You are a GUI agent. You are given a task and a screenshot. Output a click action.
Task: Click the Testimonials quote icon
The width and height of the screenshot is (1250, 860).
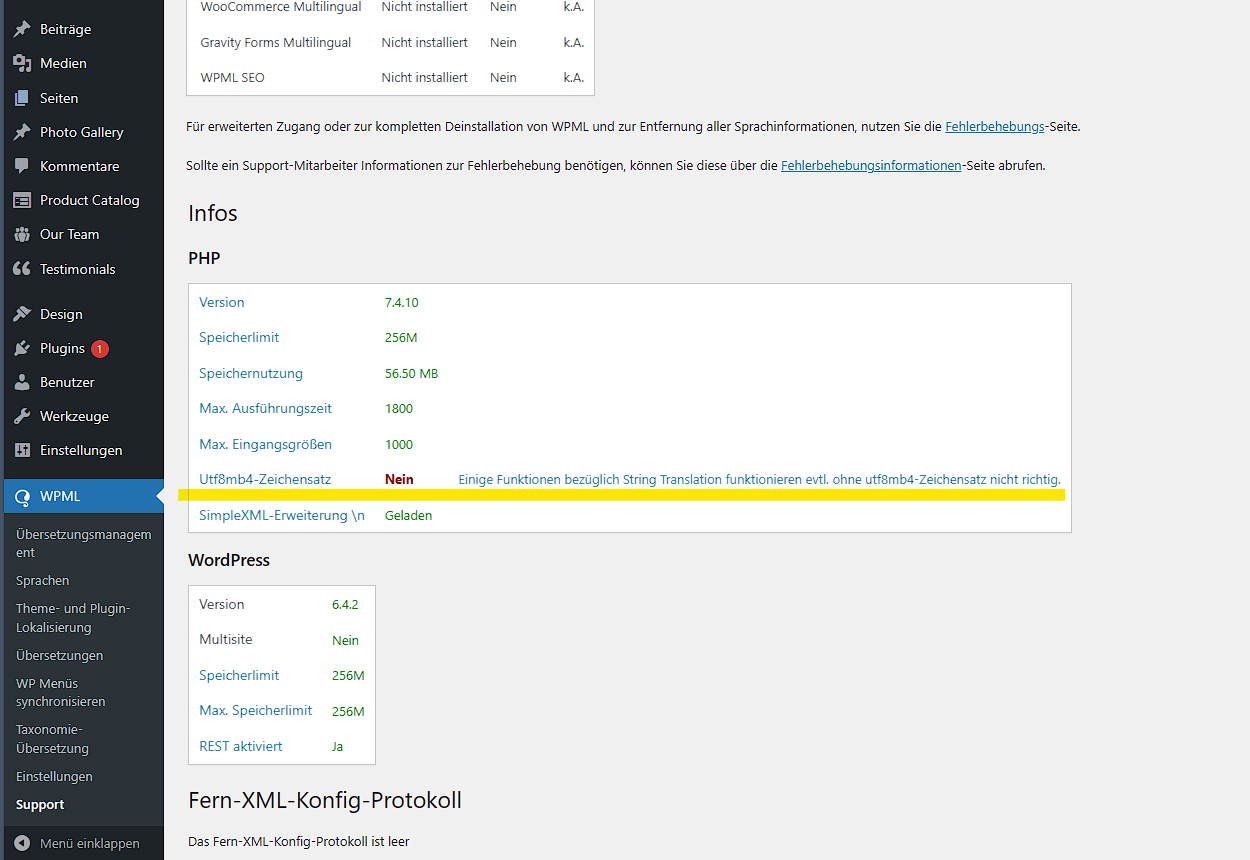tap(22, 269)
